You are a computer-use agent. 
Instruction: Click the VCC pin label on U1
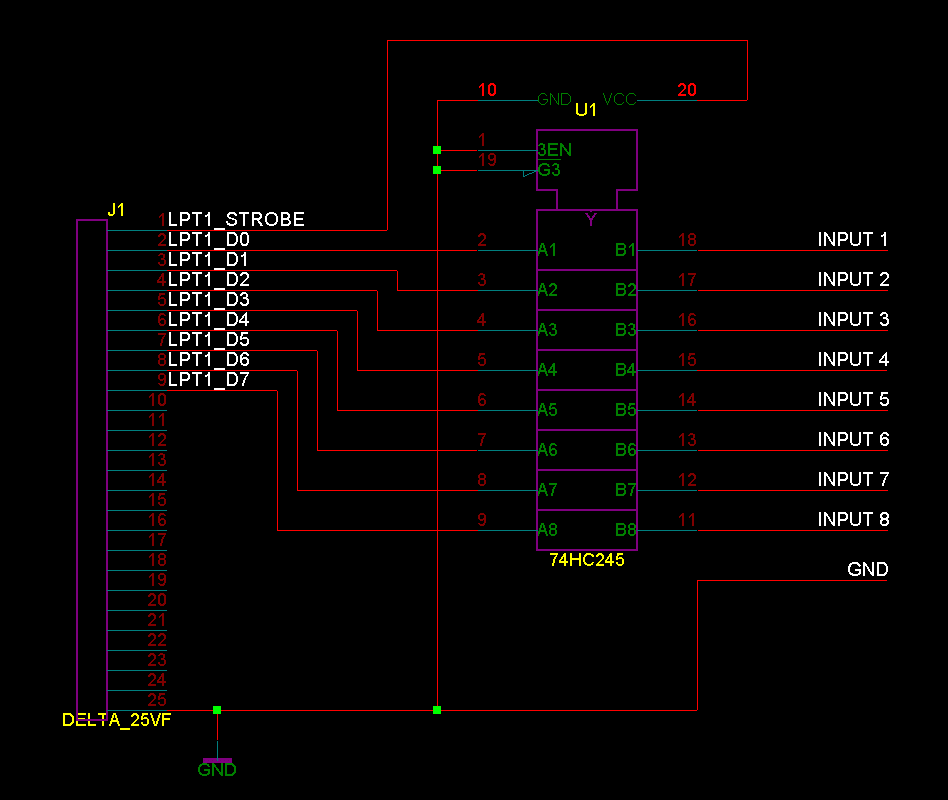pos(619,100)
